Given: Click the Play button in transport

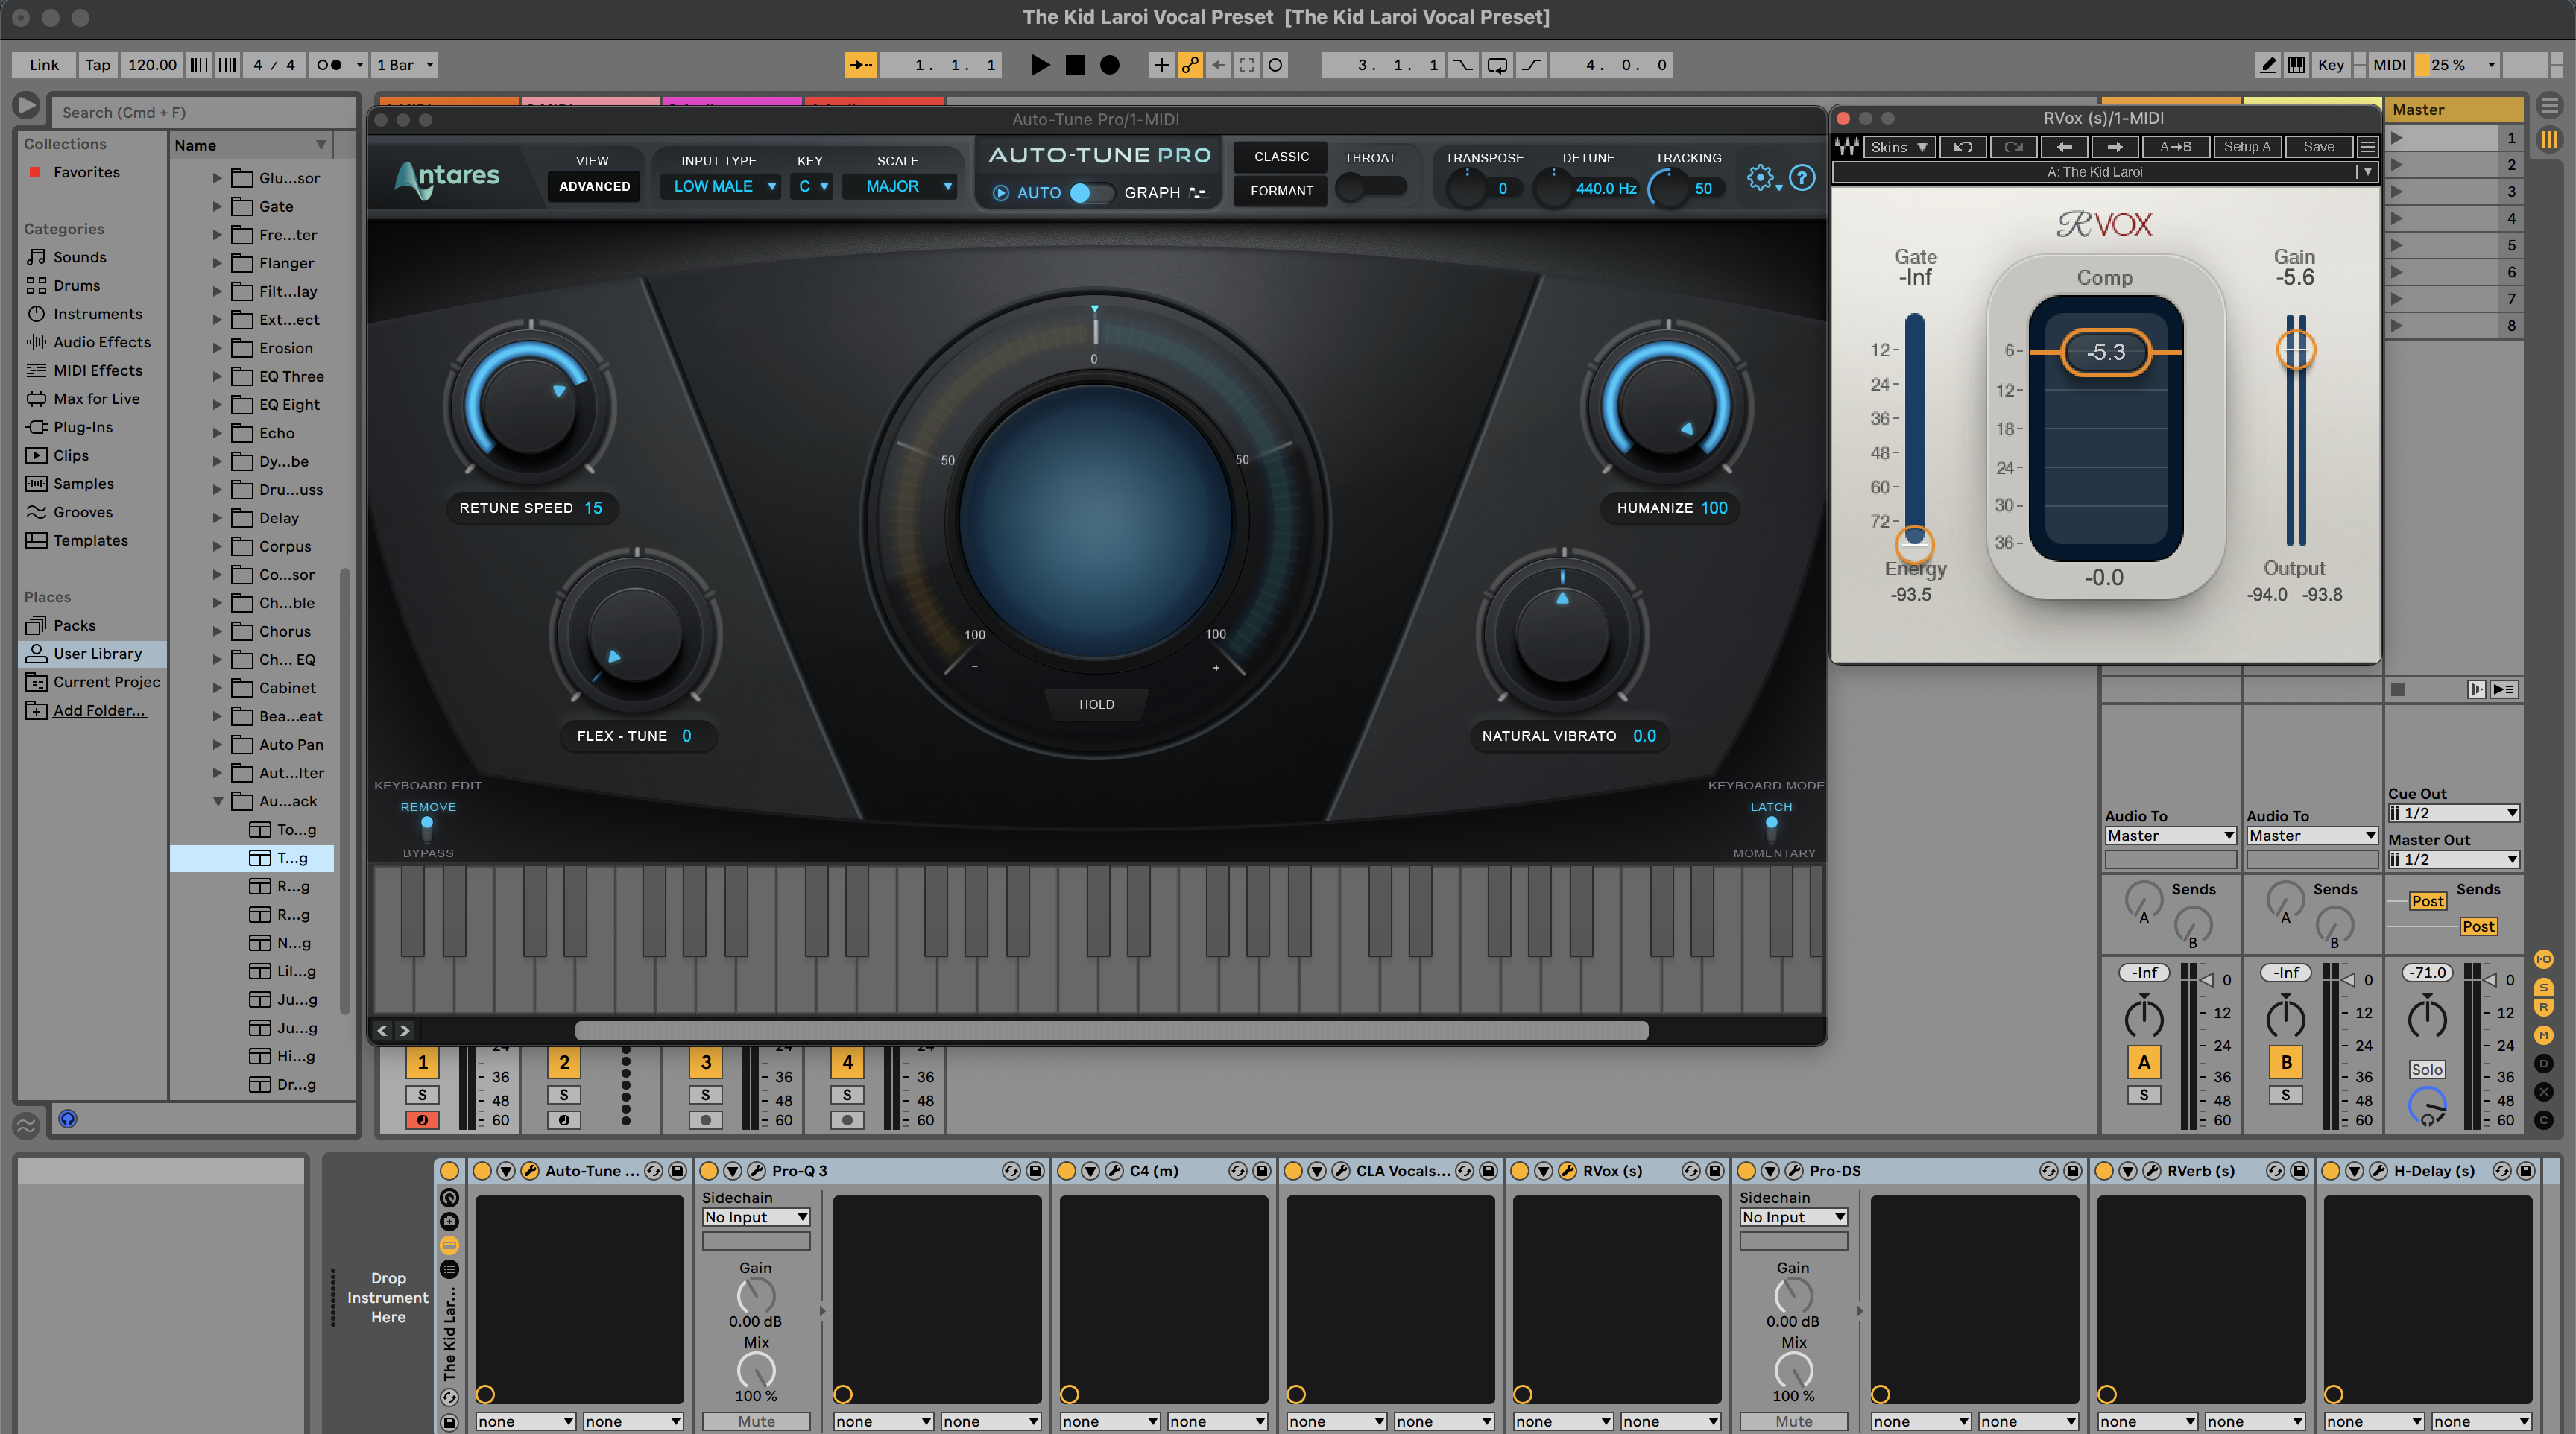Looking at the screenshot, I should click(x=1040, y=65).
